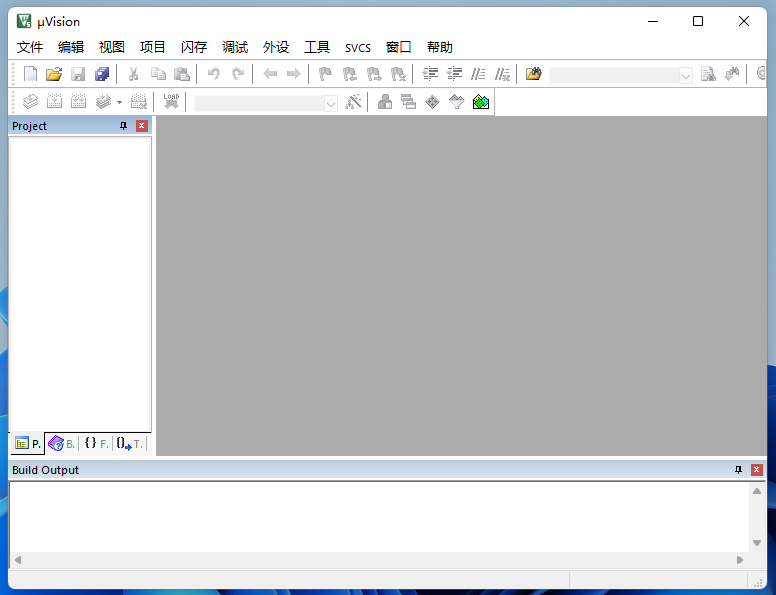
Task: Navigate backwards with left arrow icon
Action: [270, 74]
